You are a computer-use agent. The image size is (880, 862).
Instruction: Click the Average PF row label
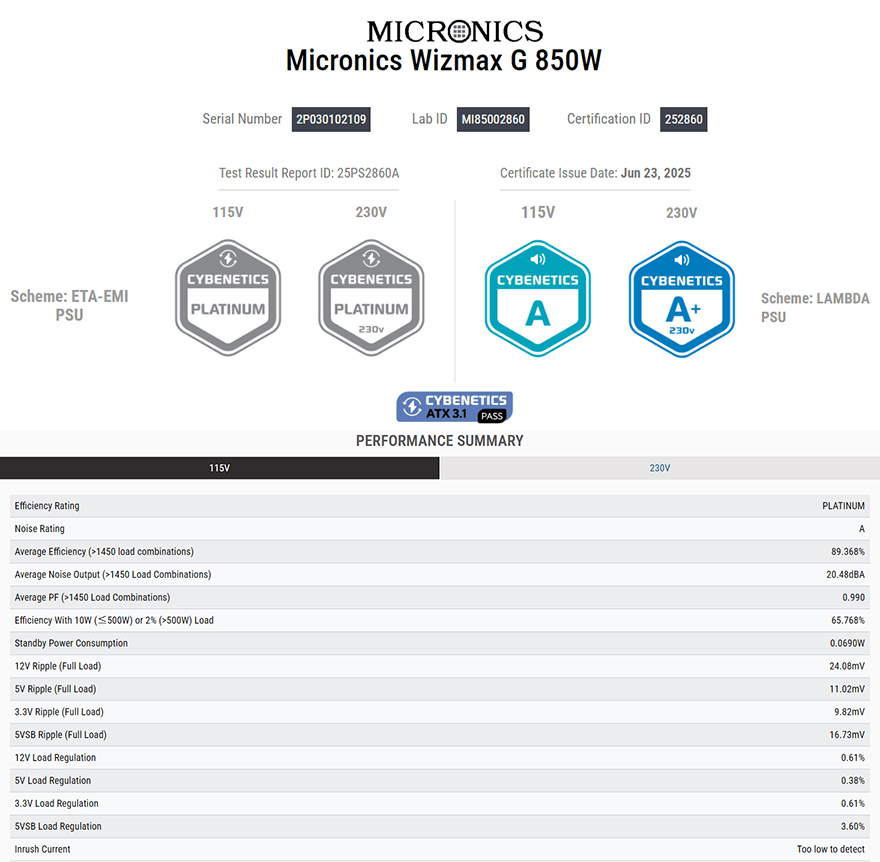click(x=92, y=597)
